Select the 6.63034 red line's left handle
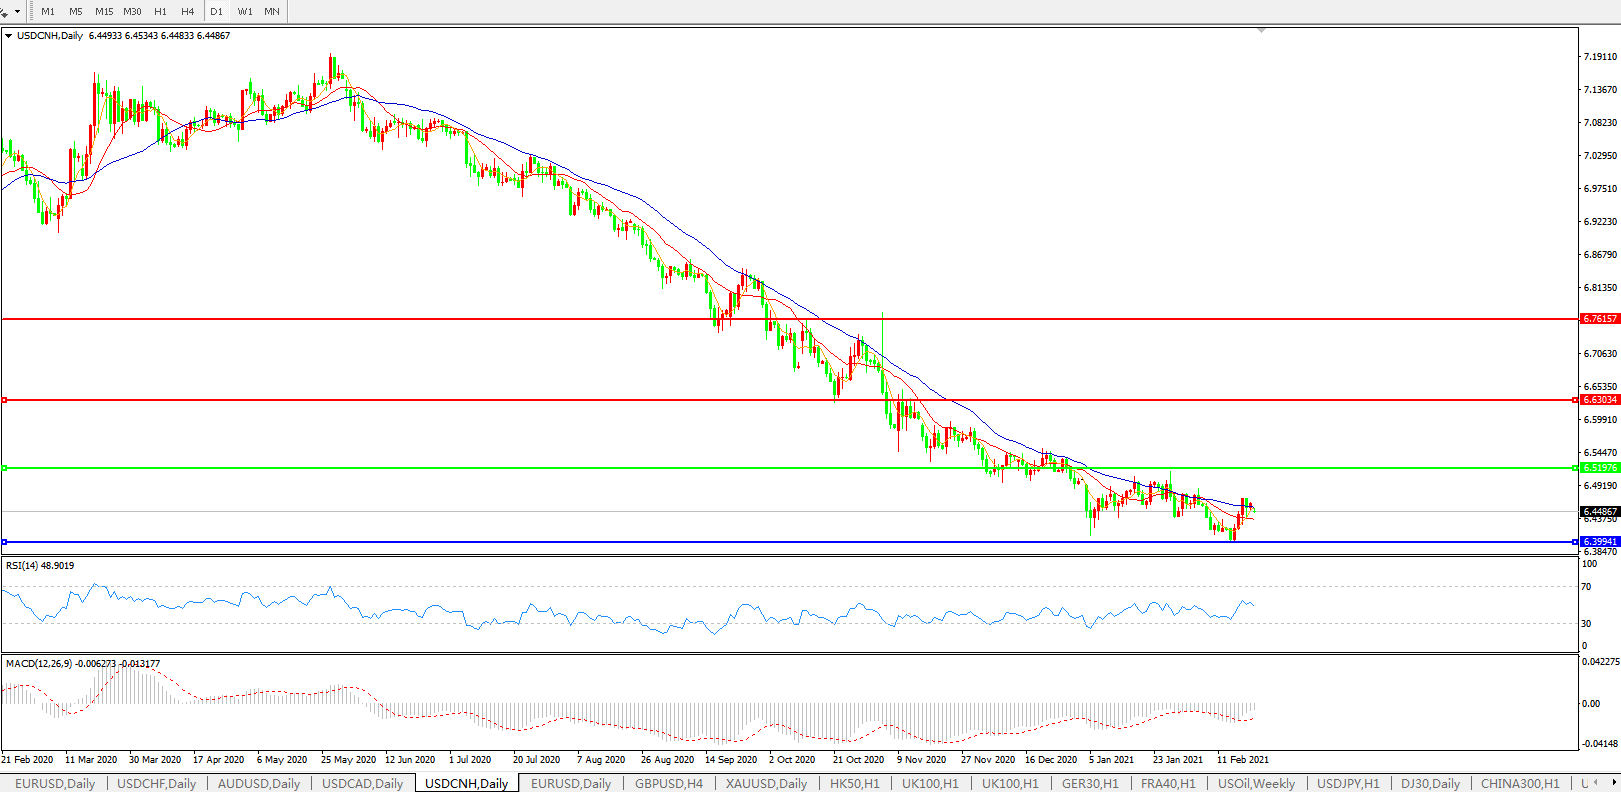The height and width of the screenshot is (792, 1621). [5, 400]
